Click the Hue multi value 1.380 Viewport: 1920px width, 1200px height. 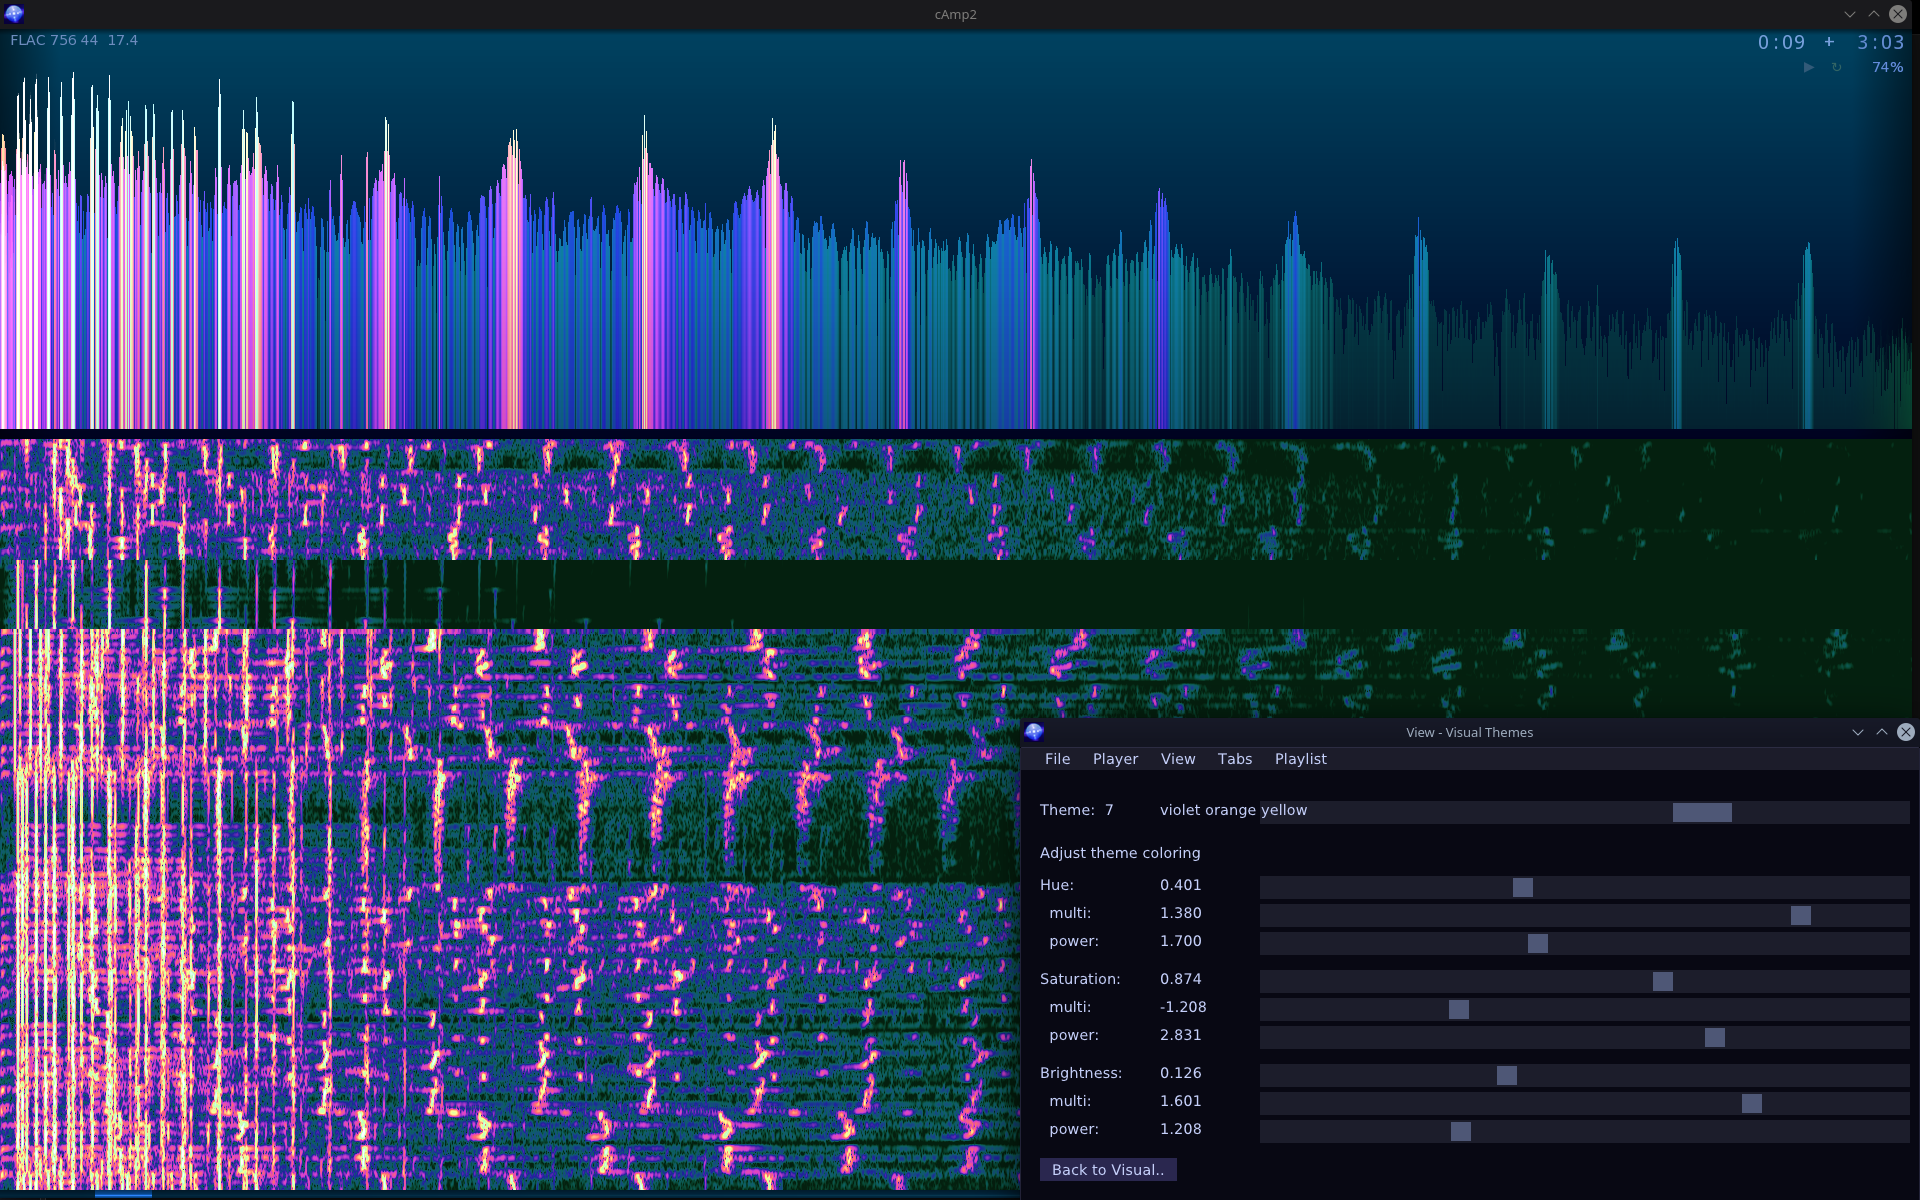tap(1181, 913)
